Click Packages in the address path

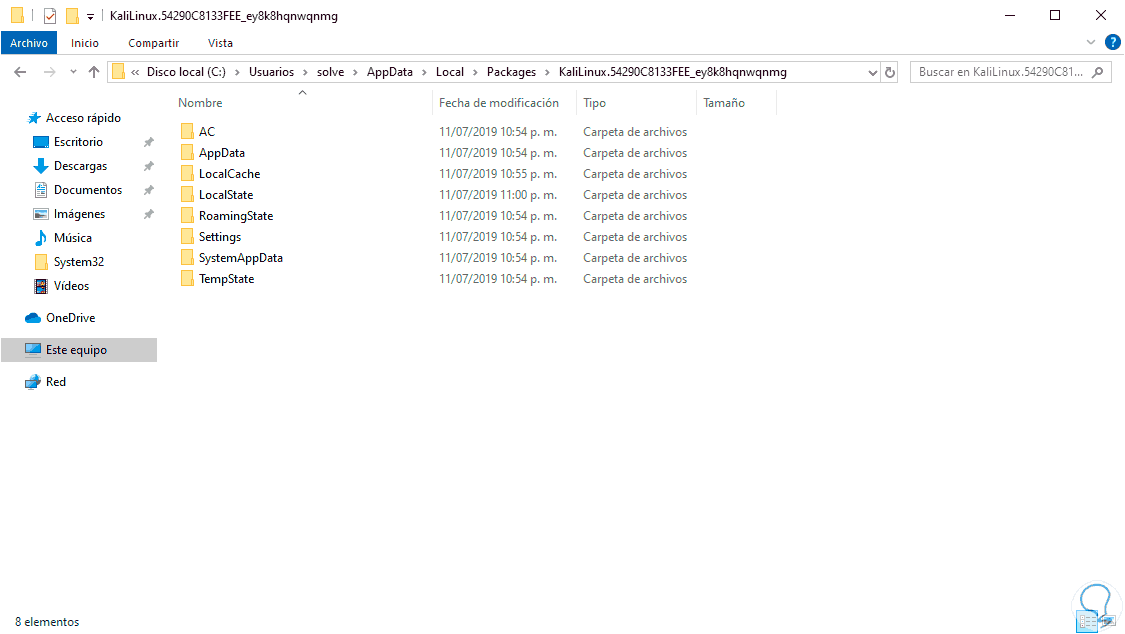tap(511, 72)
